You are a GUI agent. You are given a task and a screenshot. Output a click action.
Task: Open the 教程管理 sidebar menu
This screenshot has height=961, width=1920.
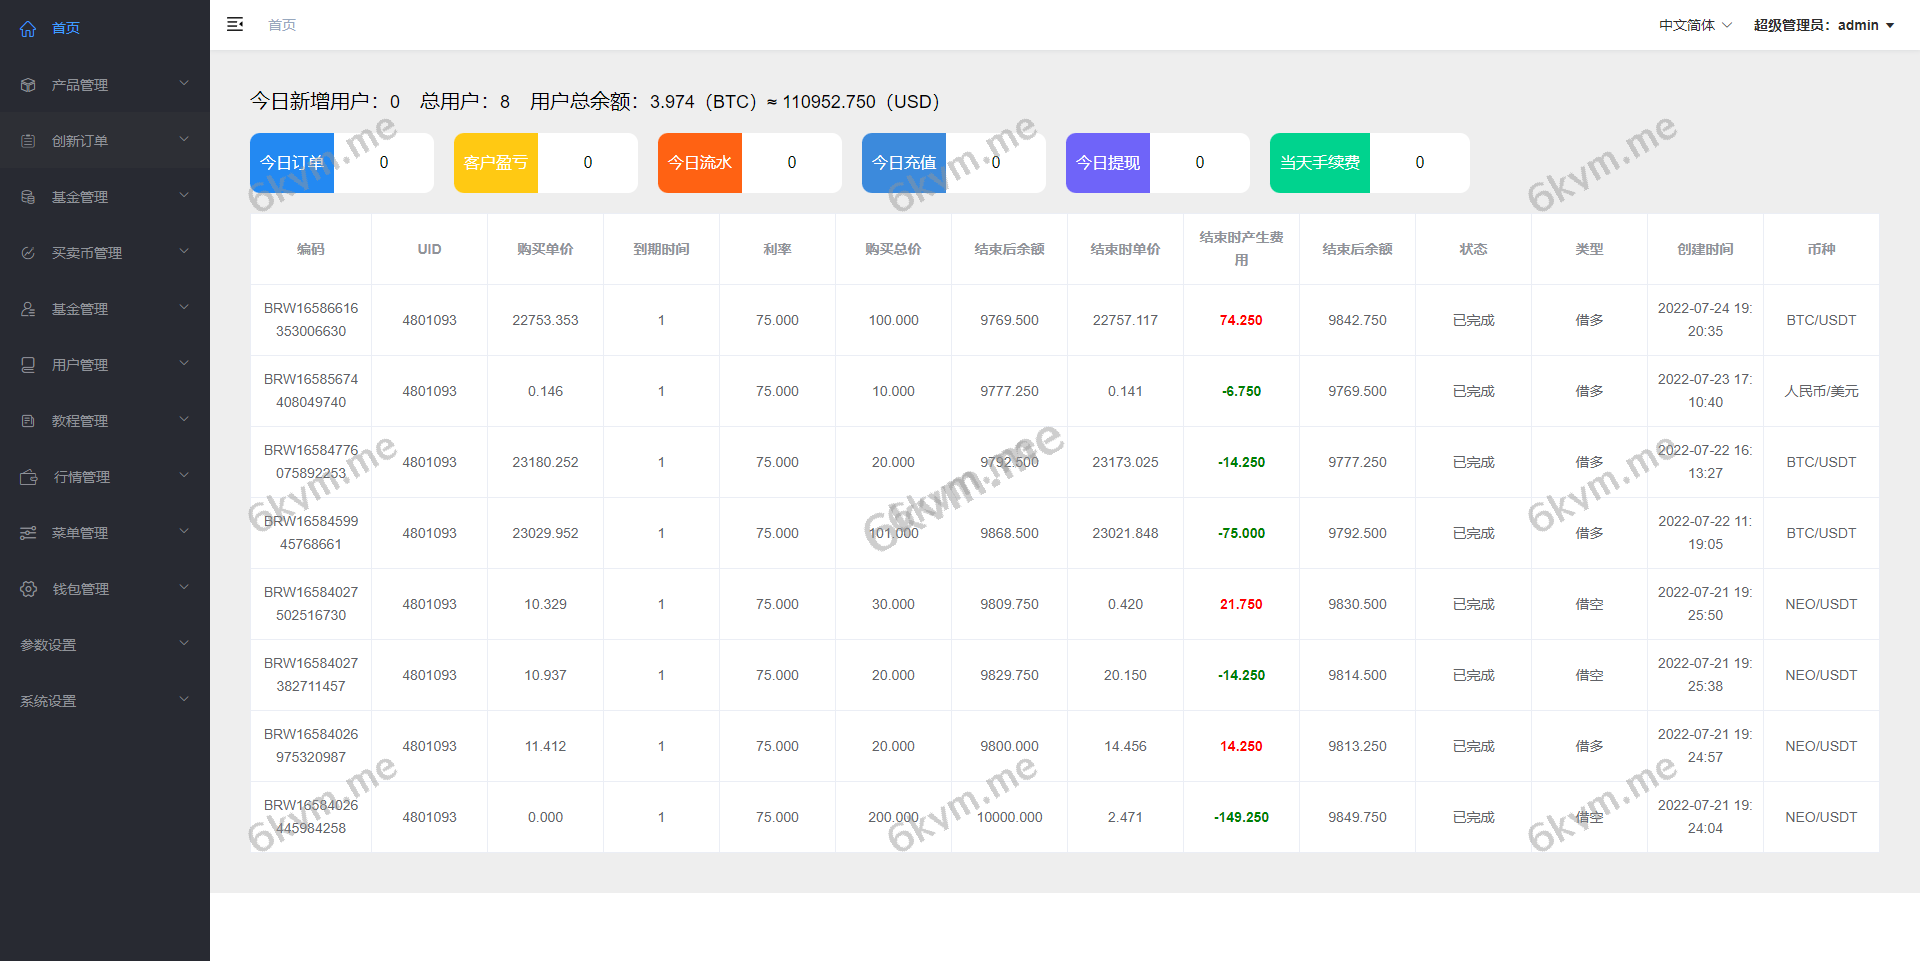[x=80, y=421]
